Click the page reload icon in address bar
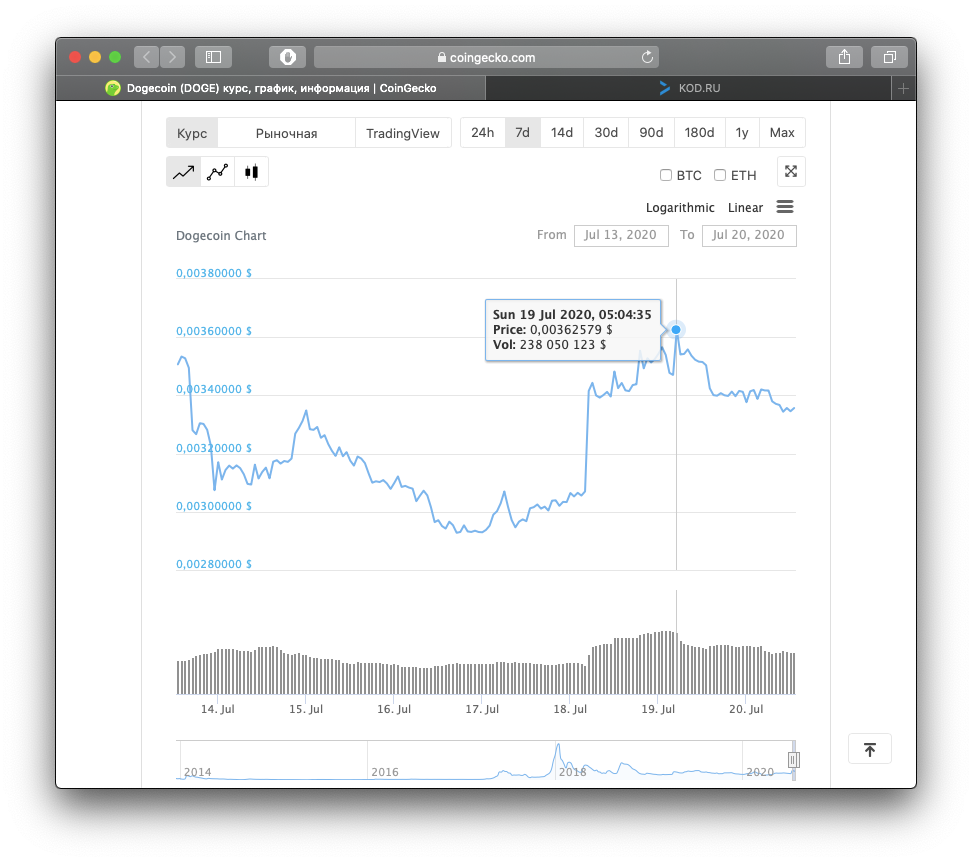The image size is (972, 862). pos(647,57)
